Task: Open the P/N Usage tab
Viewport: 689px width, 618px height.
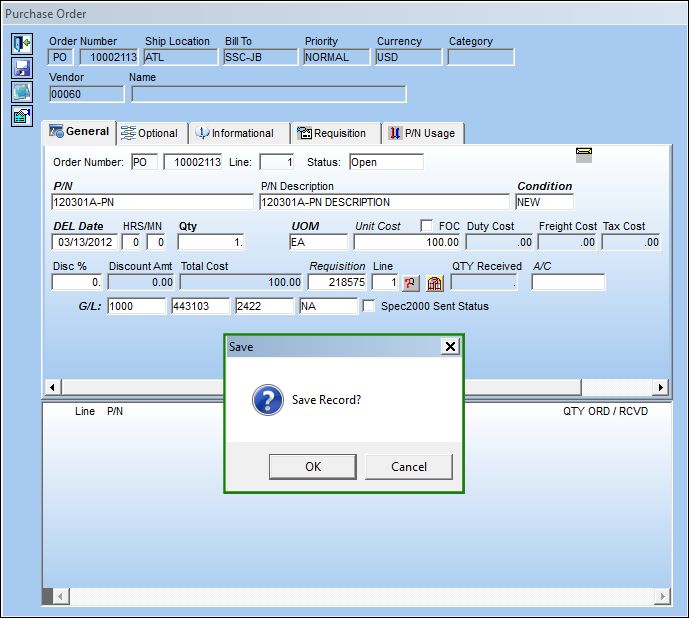Action: tap(423, 133)
